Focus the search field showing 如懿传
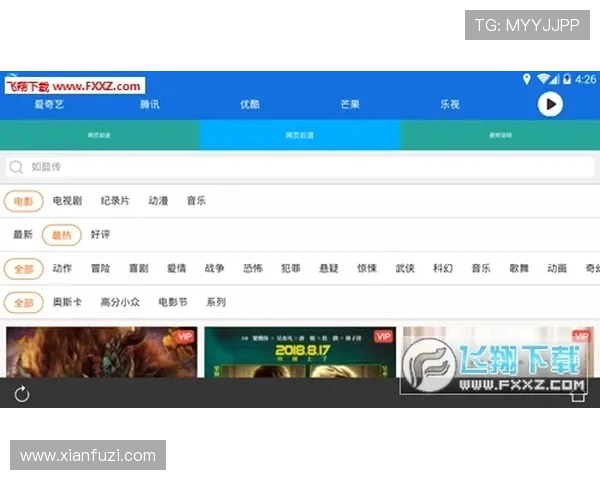The width and height of the screenshot is (600, 480). pos(300,167)
